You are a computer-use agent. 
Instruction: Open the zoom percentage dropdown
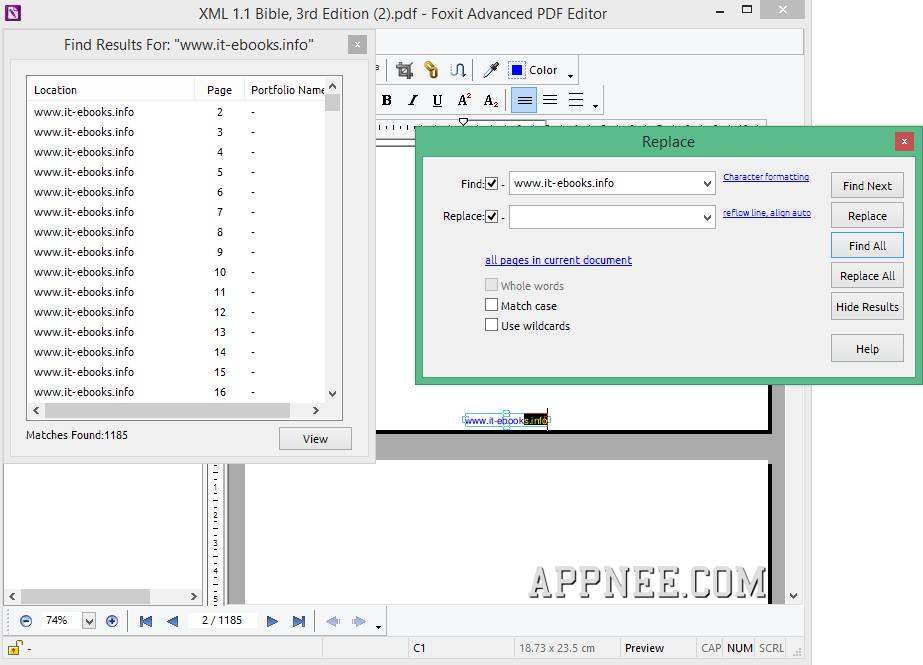coord(89,621)
